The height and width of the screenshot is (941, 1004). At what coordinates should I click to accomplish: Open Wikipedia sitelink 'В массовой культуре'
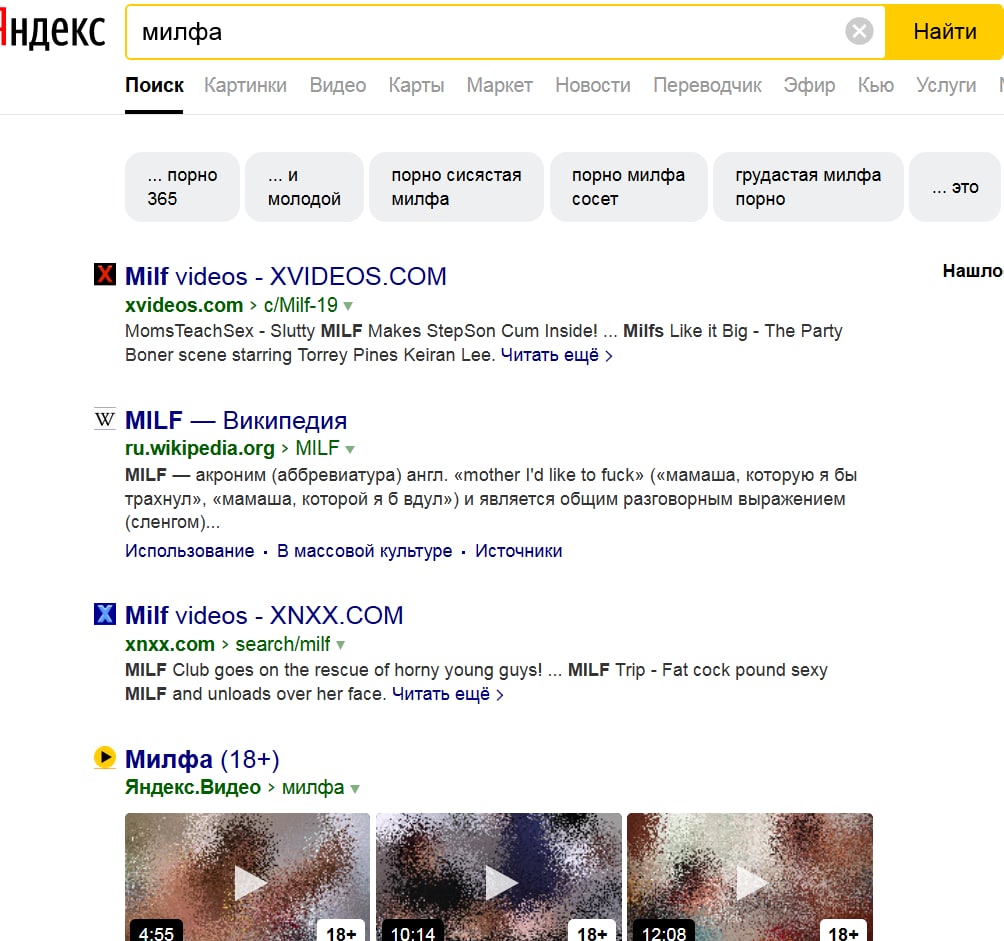click(x=364, y=551)
